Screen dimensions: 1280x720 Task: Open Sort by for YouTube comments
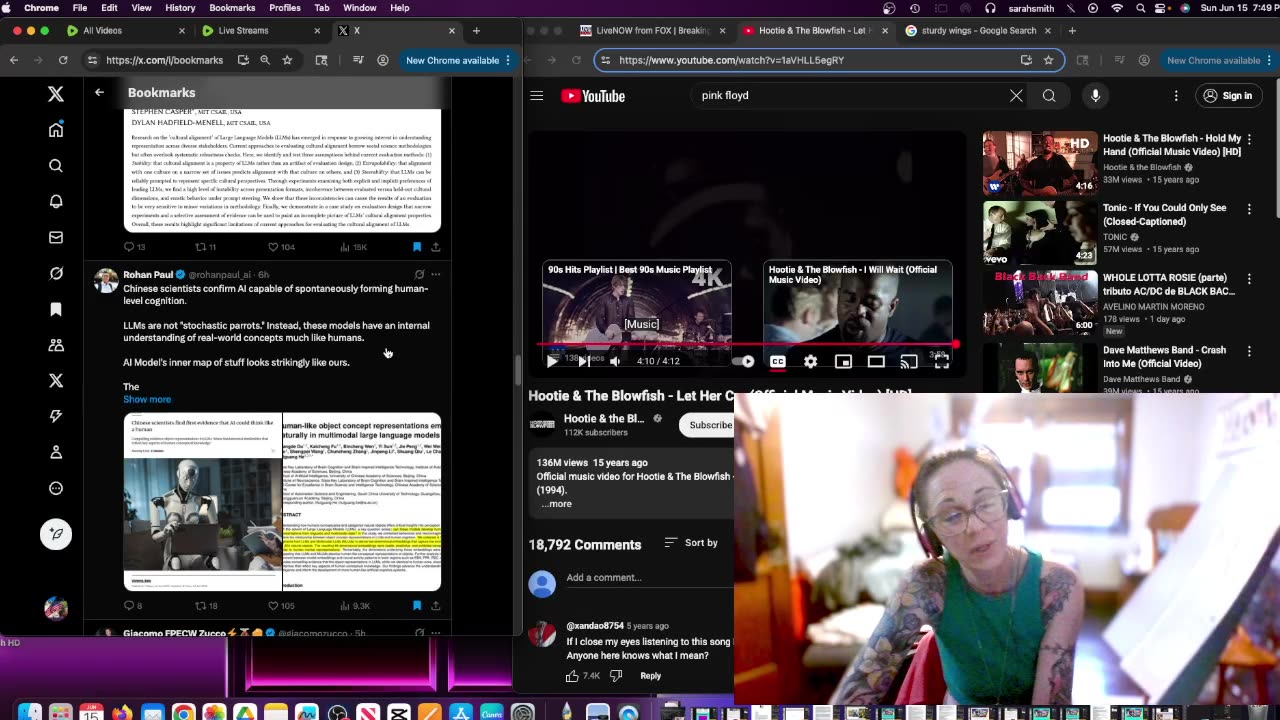691,542
